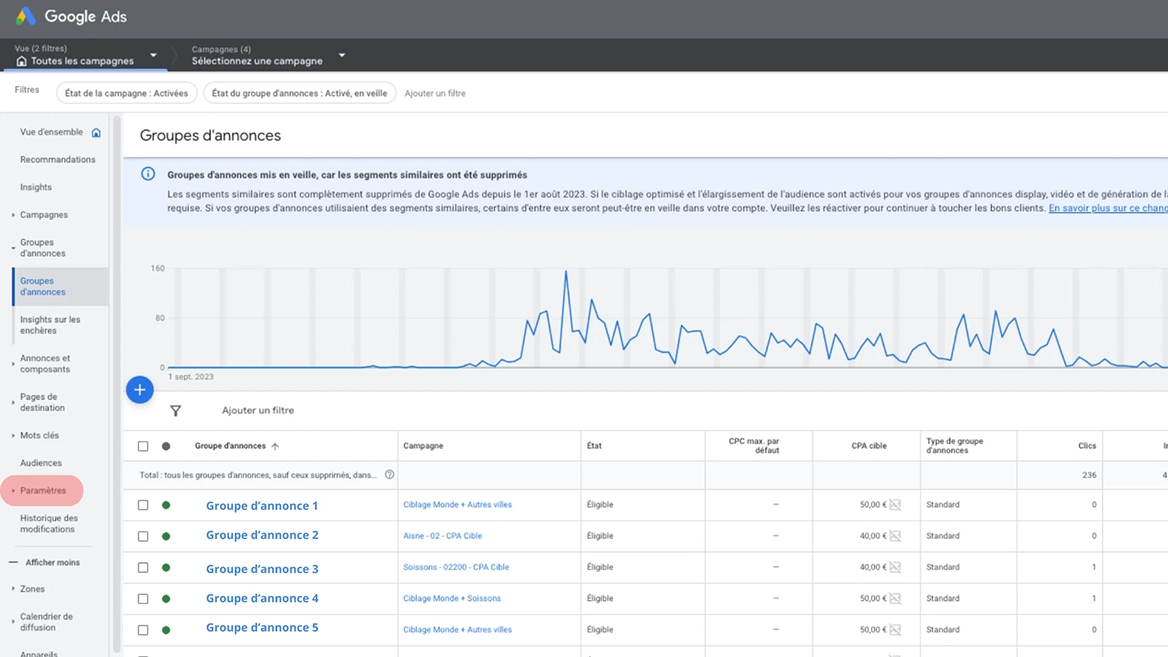Click the sidebar vertical scrollbar
1168x657 pixels.
[116, 384]
